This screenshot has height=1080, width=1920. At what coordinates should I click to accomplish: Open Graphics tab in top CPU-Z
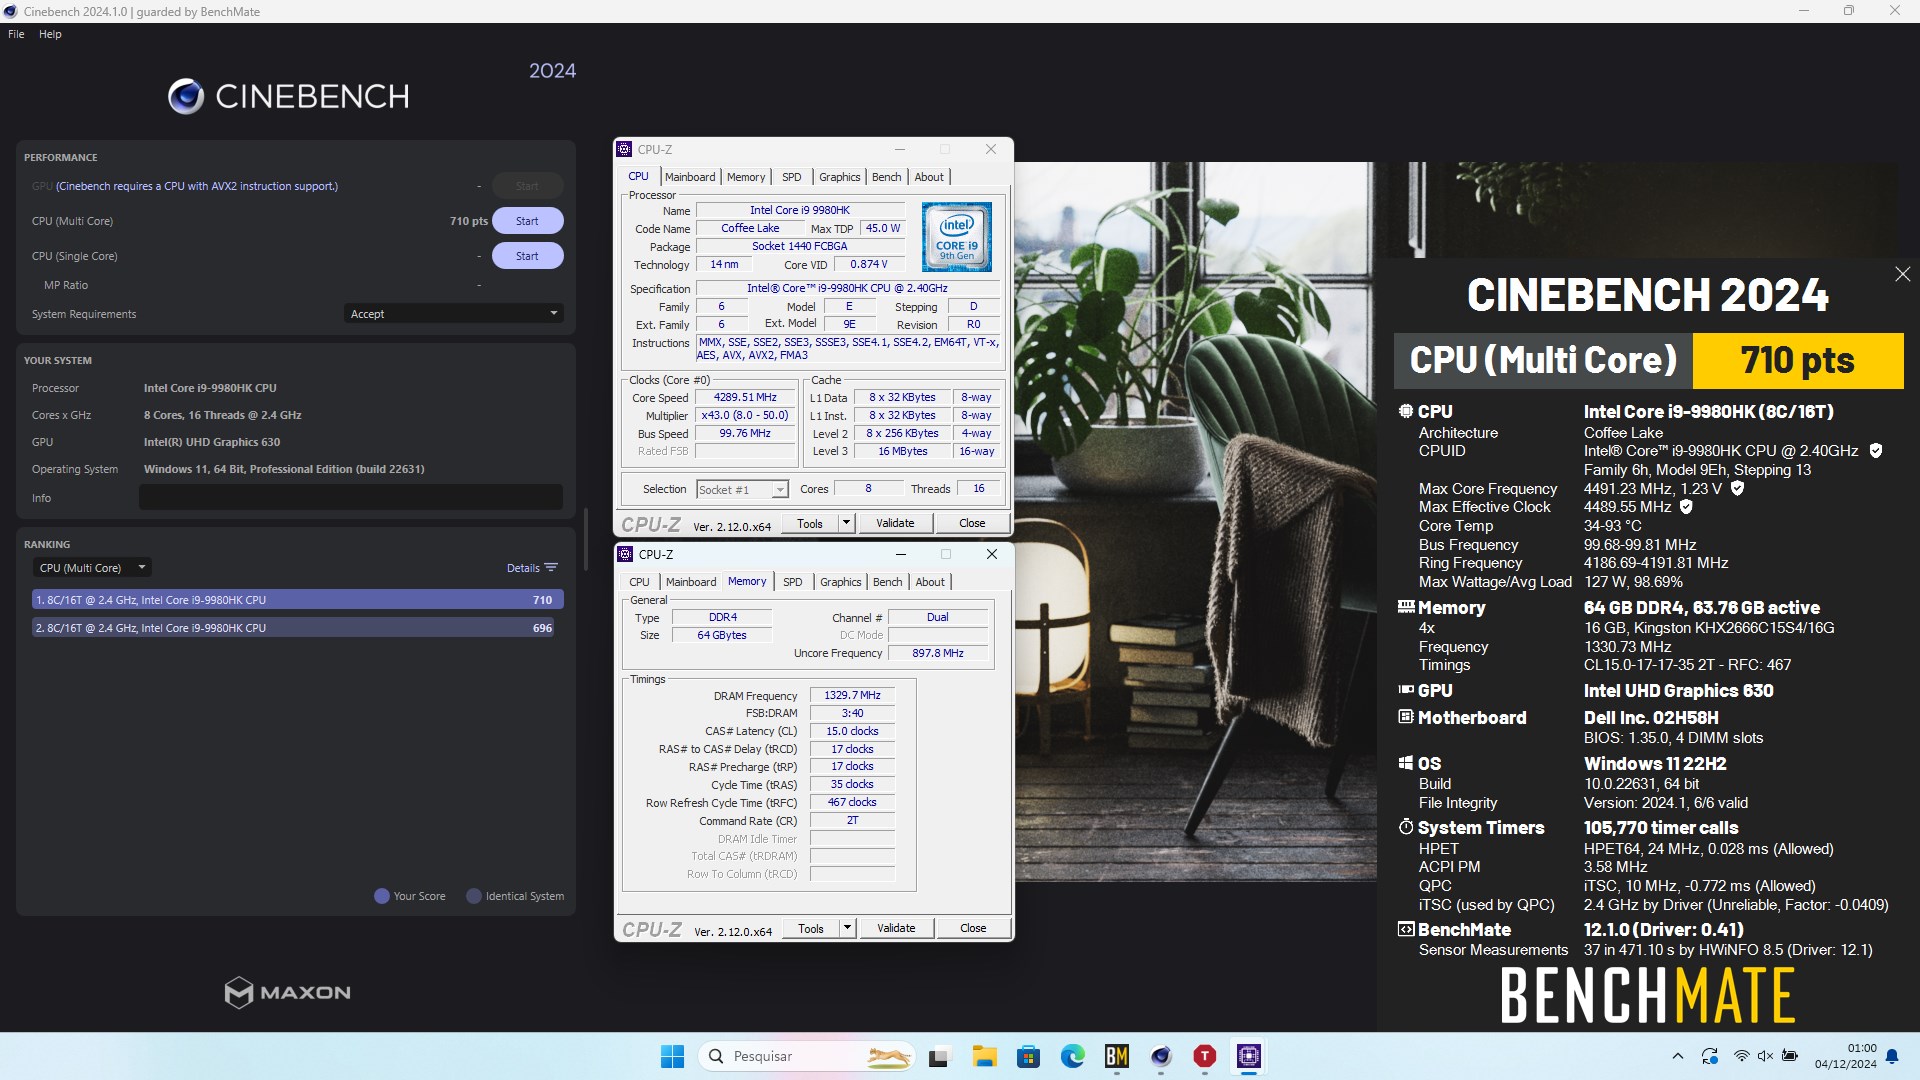pyautogui.click(x=840, y=177)
